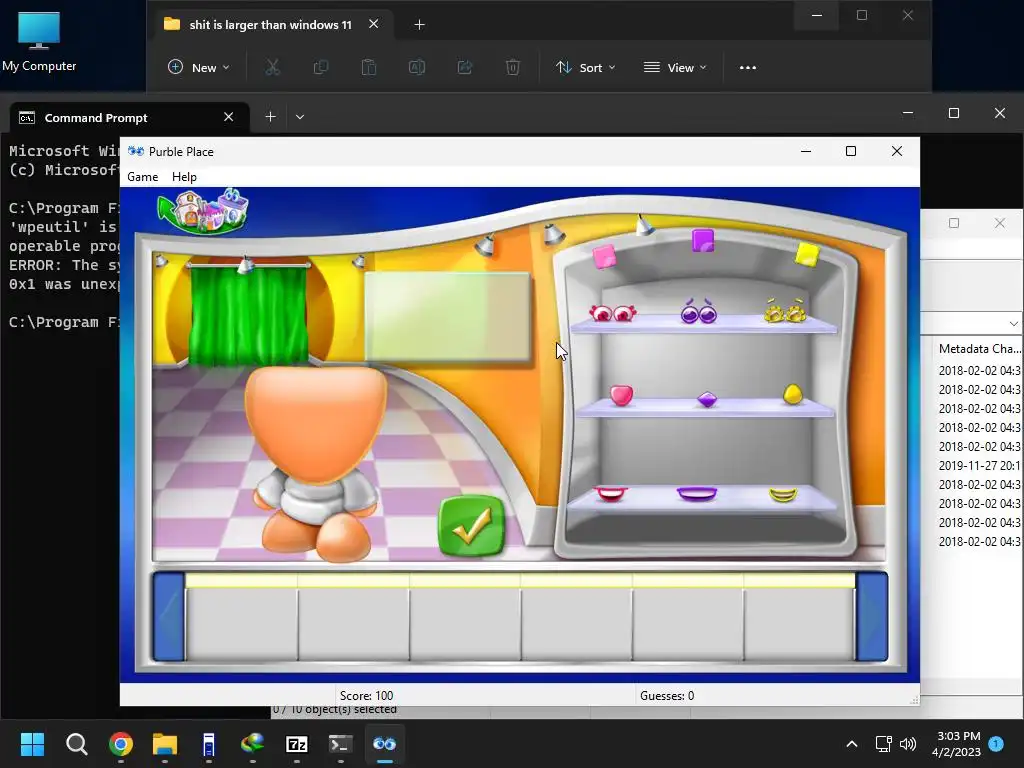This screenshot has width=1024, height=768.
Task: Open the Windows Start menu
Action: 32,744
